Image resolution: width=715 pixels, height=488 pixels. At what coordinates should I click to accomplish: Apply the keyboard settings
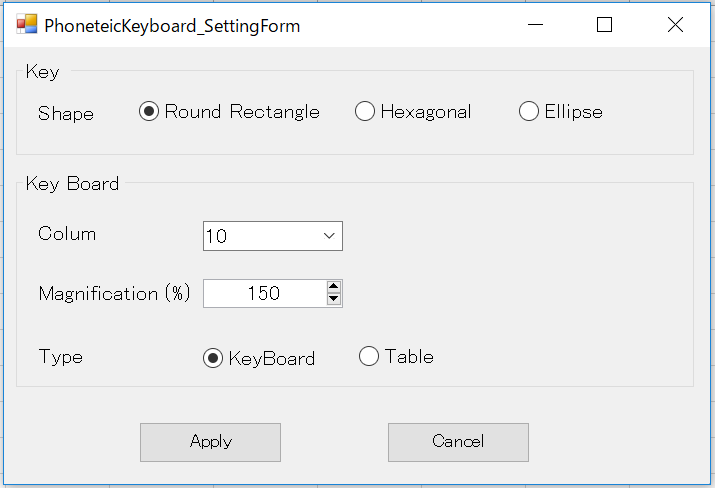pos(210,442)
